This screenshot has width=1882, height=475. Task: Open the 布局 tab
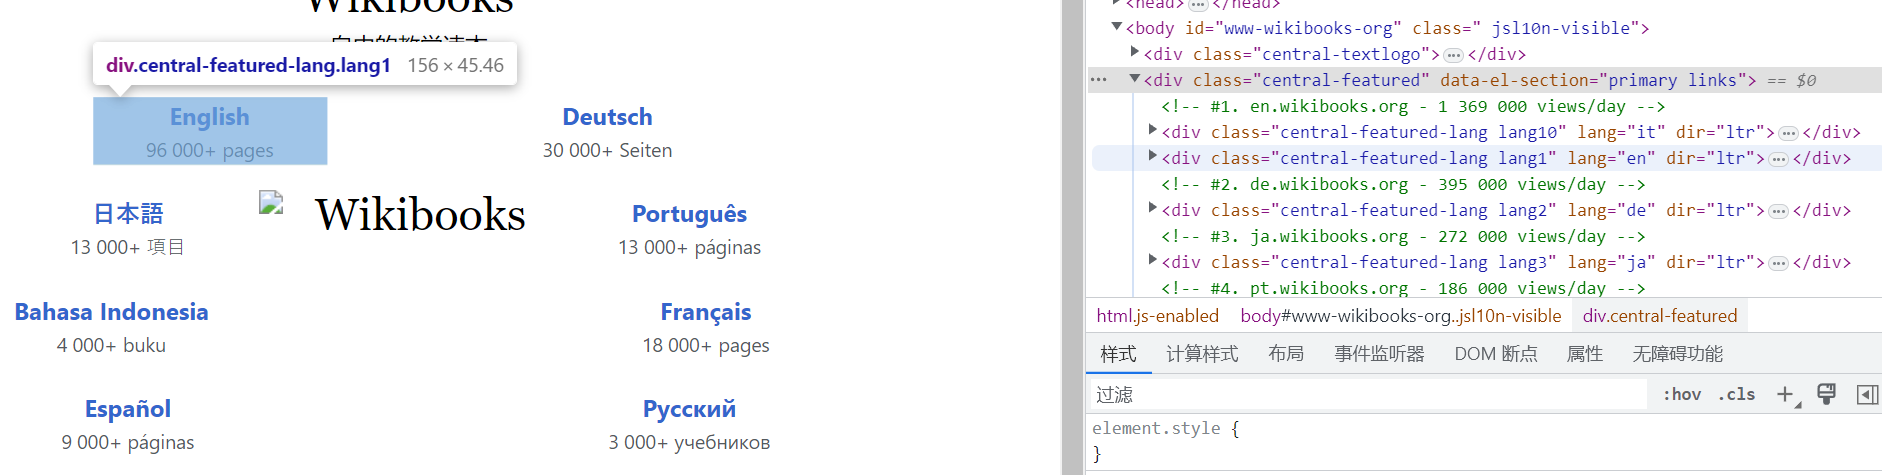[x=1286, y=354]
